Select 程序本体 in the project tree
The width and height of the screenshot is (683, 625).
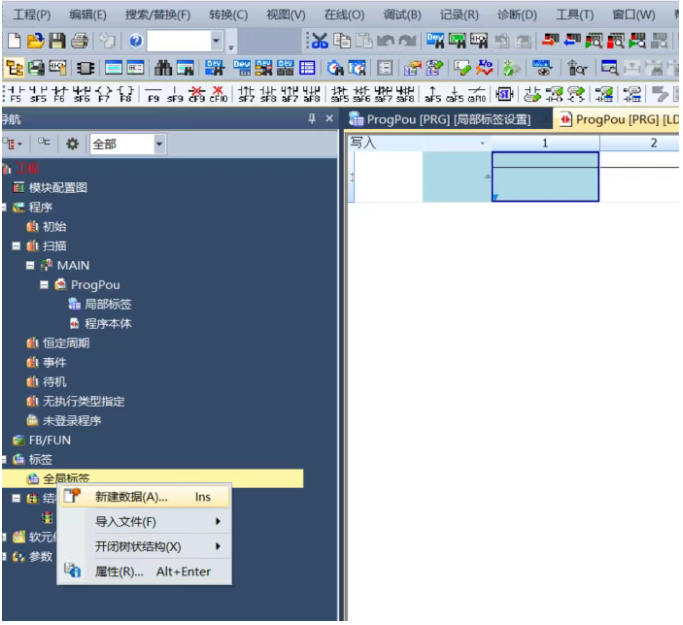point(107,324)
